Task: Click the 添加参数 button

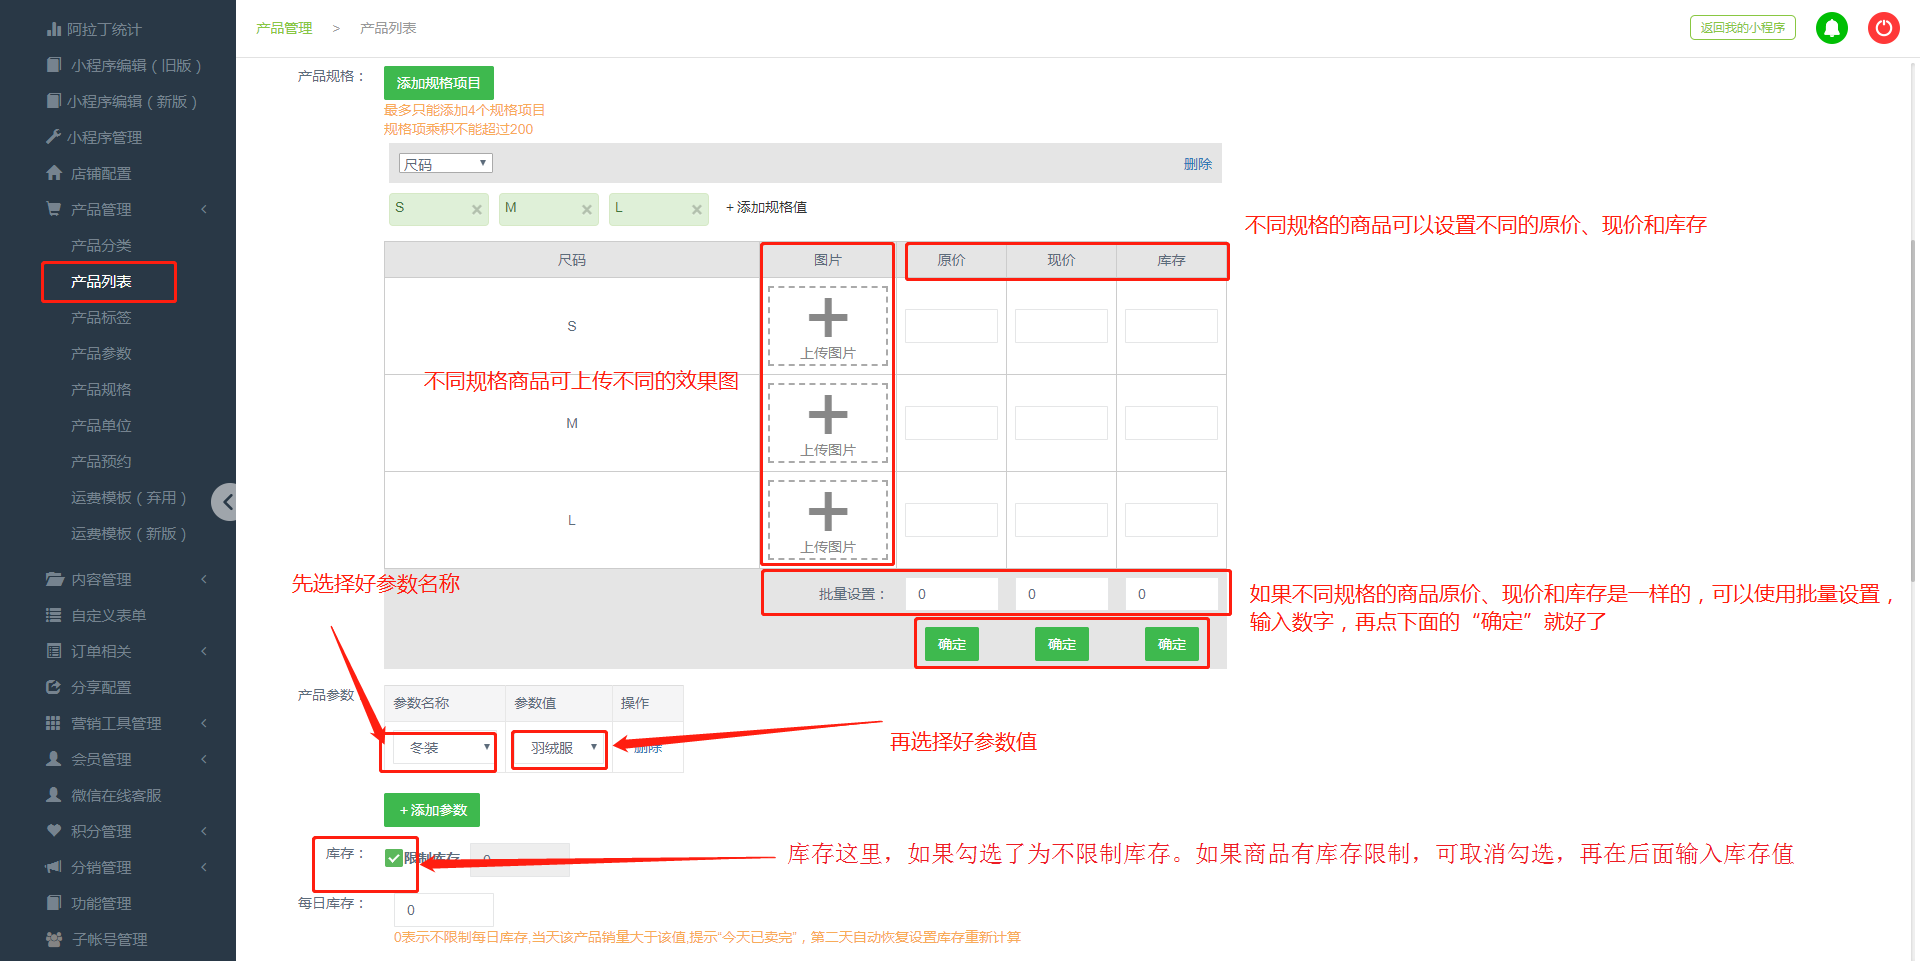Action: [x=432, y=810]
